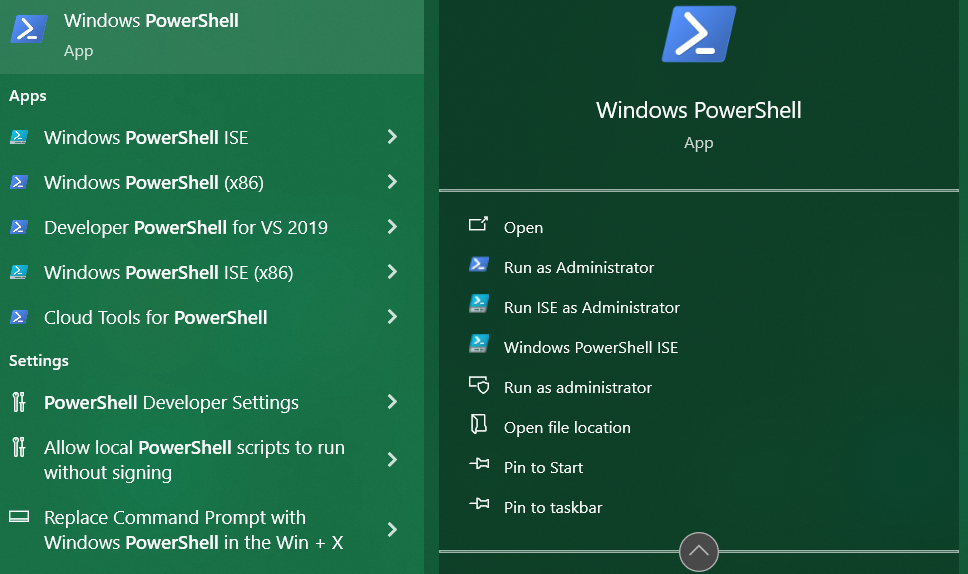Choose Run as Administrator with PowerShell icon
Viewport: 968px width, 574px height.
tap(578, 267)
